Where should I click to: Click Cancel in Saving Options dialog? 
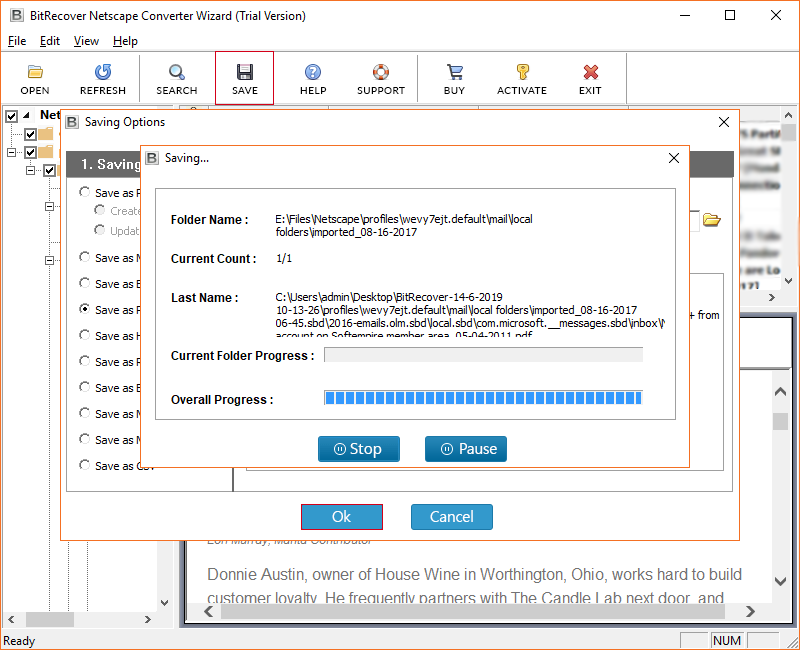[x=452, y=517]
